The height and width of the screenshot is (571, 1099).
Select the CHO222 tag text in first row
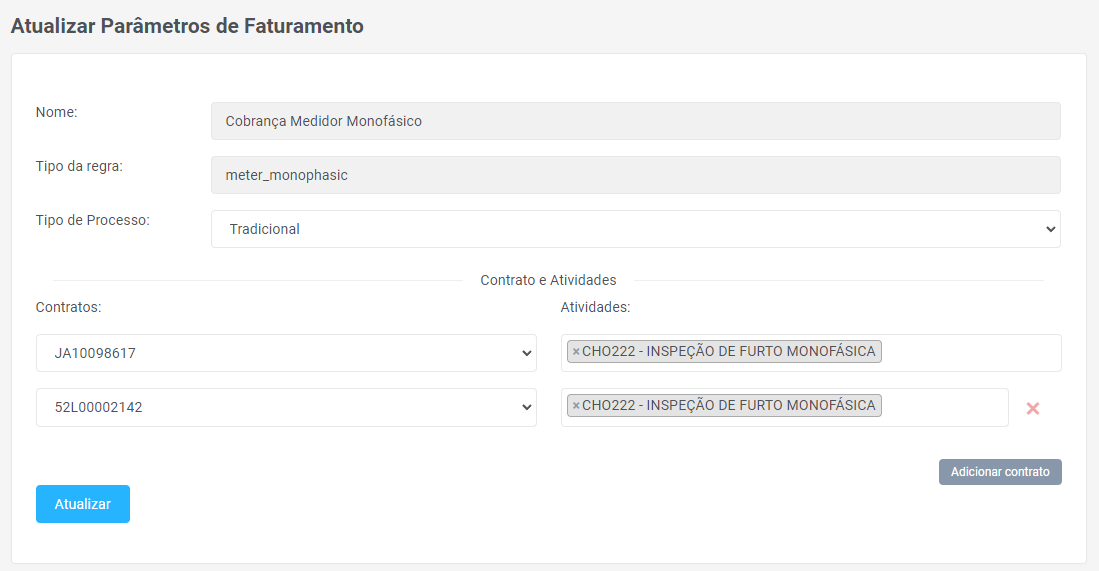tap(728, 352)
